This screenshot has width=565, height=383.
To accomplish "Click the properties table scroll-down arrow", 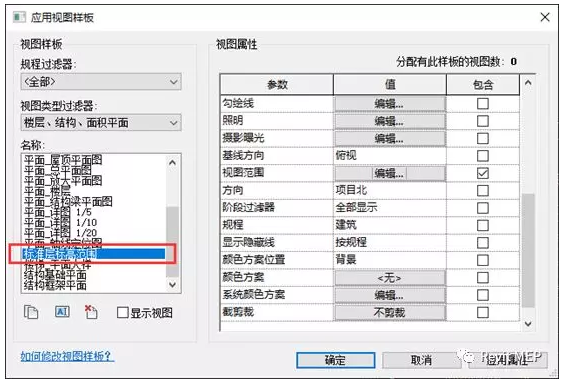I will (528, 324).
